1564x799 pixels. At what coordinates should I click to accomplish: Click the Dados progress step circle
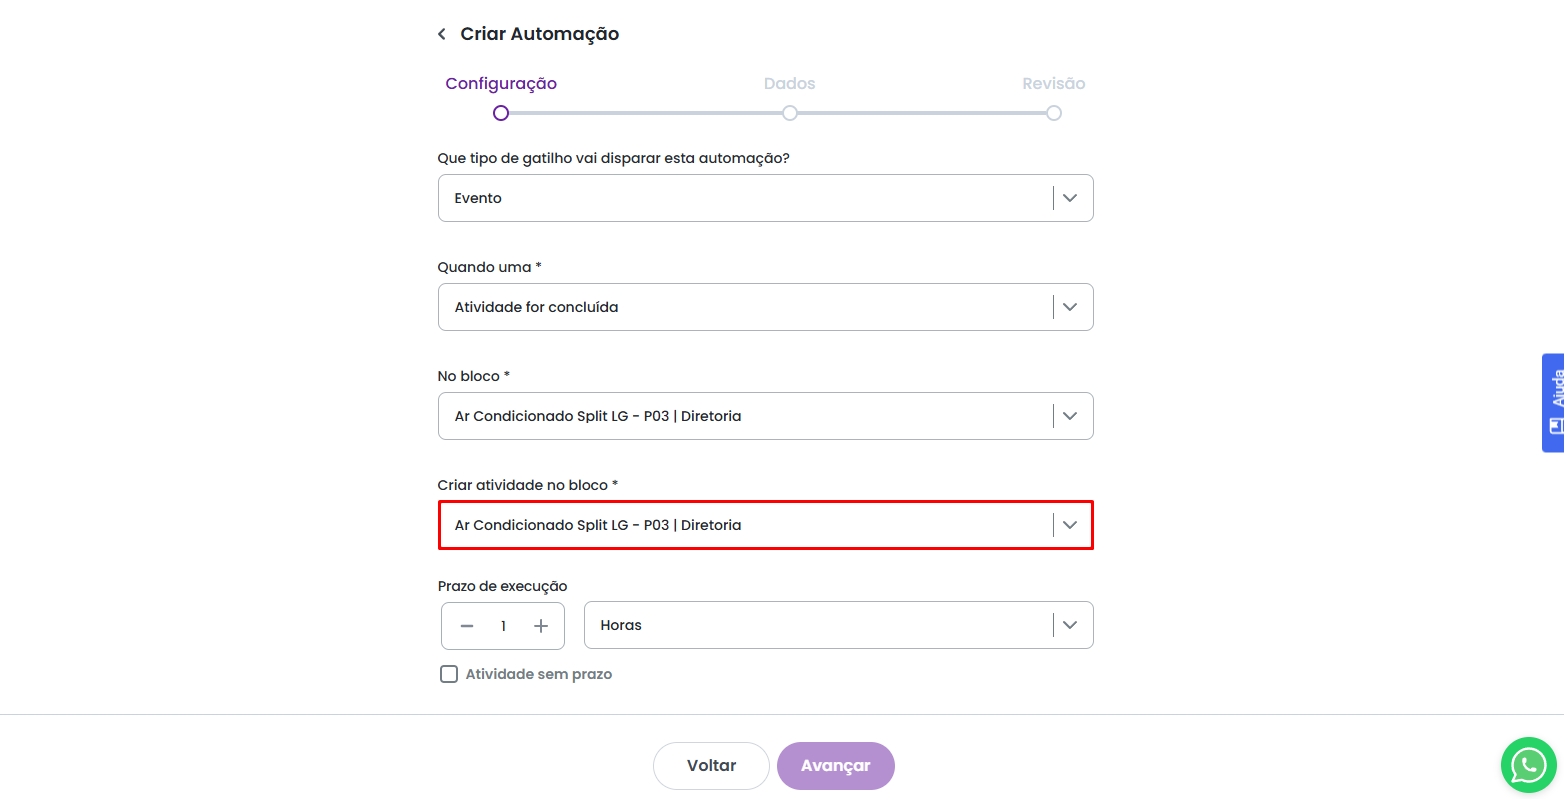pos(790,113)
